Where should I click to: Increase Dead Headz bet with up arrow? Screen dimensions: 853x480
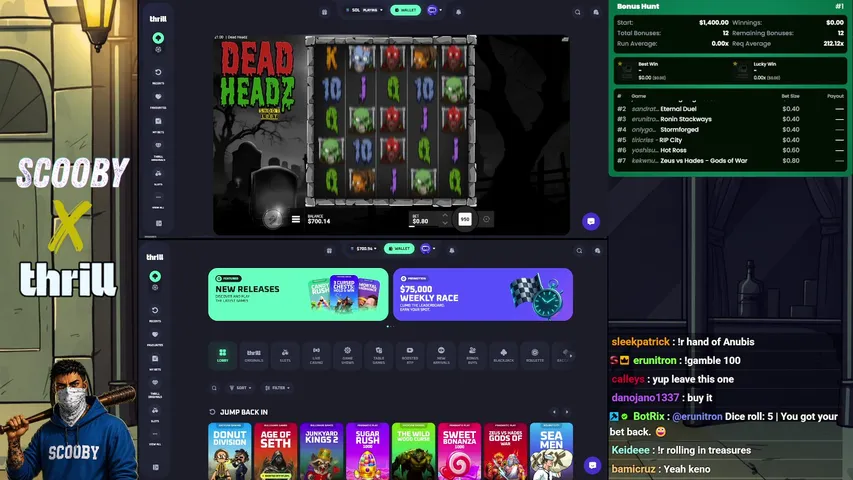(x=445, y=216)
